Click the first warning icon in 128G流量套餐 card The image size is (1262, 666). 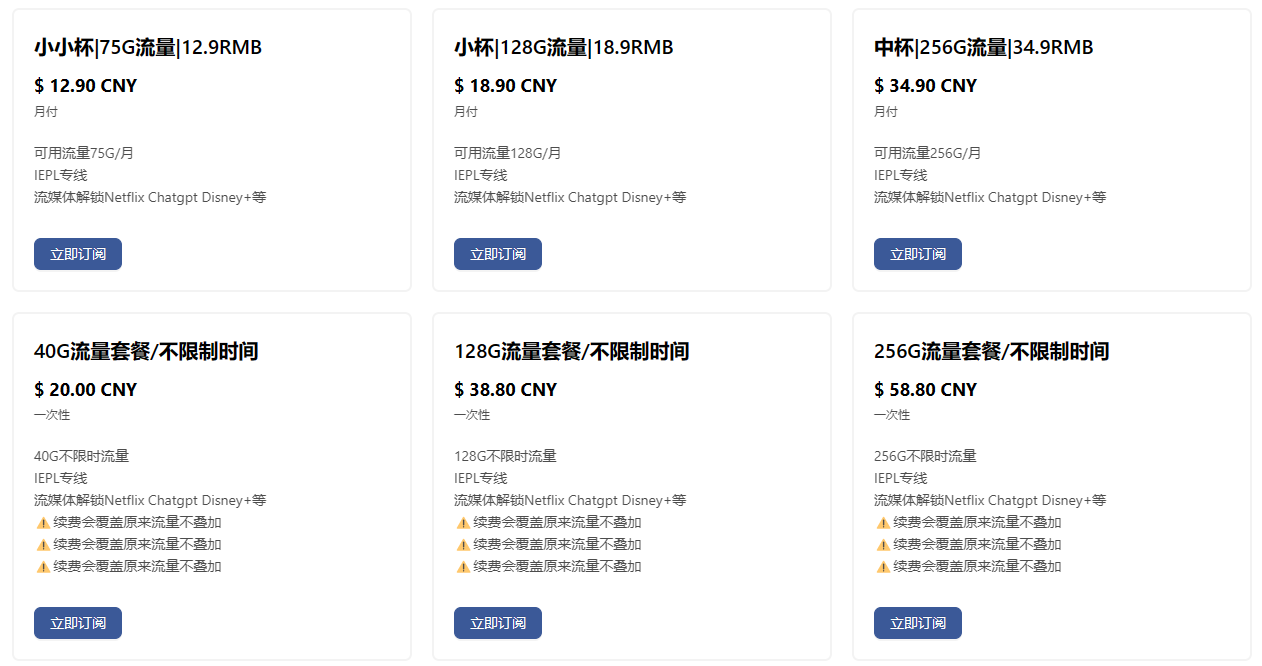point(463,522)
